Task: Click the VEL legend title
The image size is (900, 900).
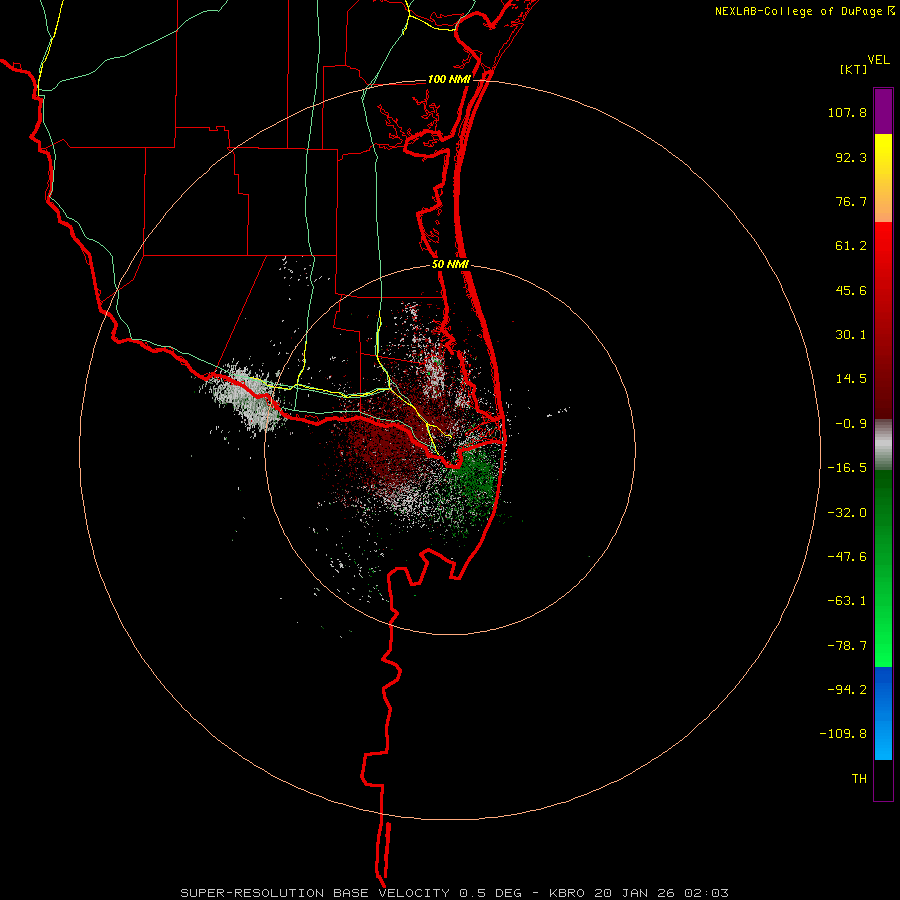Action: [x=878, y=60]
